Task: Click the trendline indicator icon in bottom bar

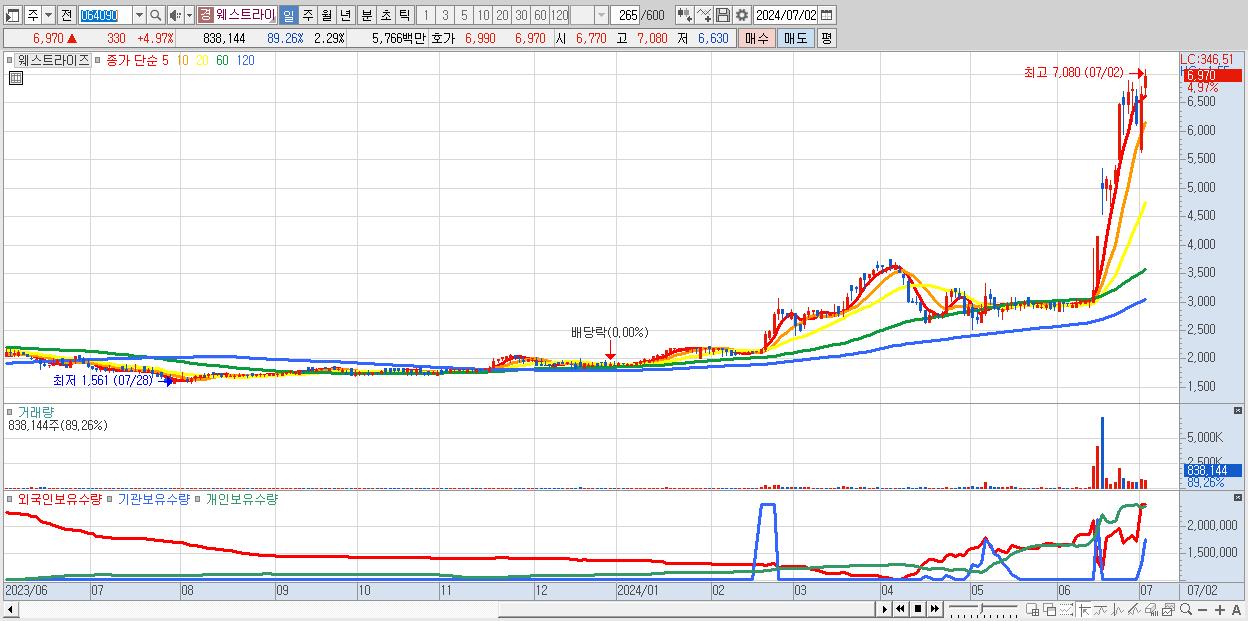Action: point(1134,609)
